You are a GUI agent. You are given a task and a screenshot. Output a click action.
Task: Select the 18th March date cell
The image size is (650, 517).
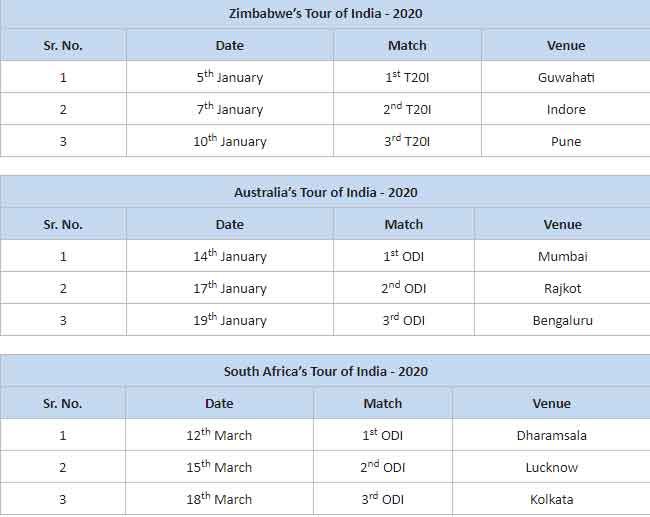[219, 499]
